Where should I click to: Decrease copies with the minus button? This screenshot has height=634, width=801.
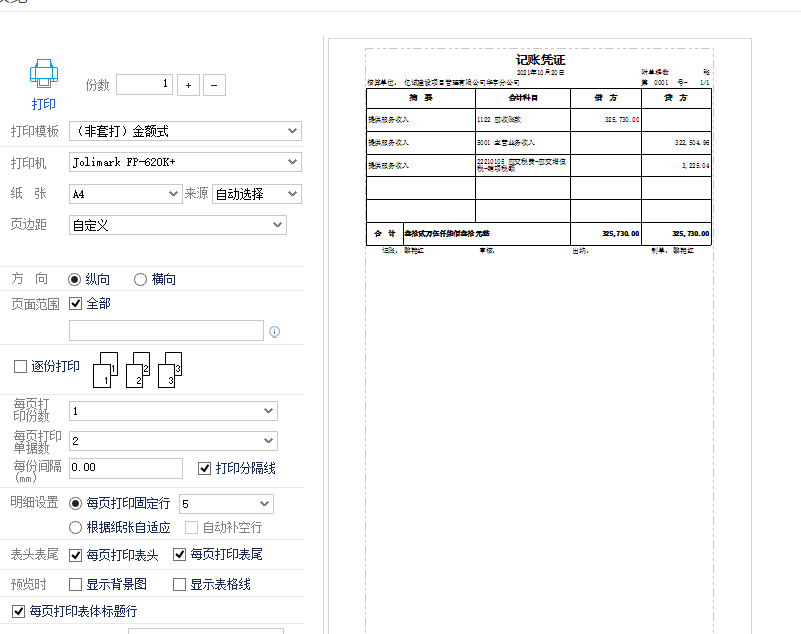pyautogui.click(x=214, y=85)
